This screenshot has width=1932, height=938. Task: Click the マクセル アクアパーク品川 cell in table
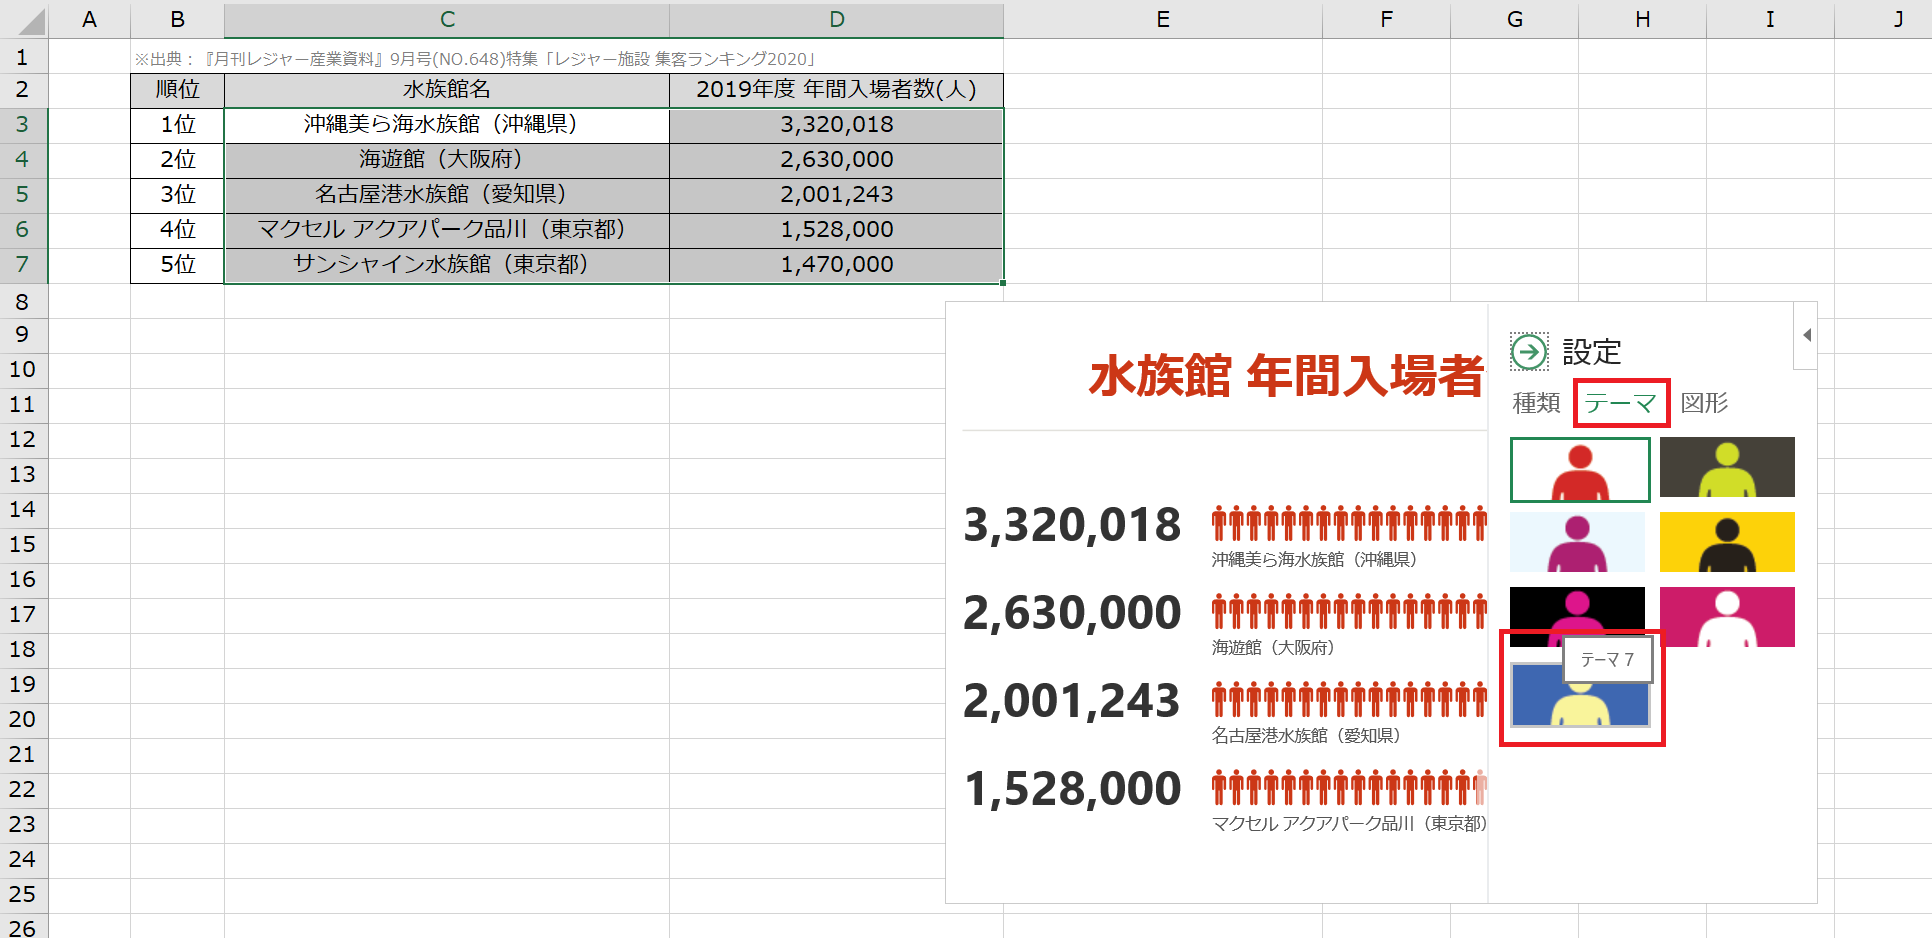447,230
